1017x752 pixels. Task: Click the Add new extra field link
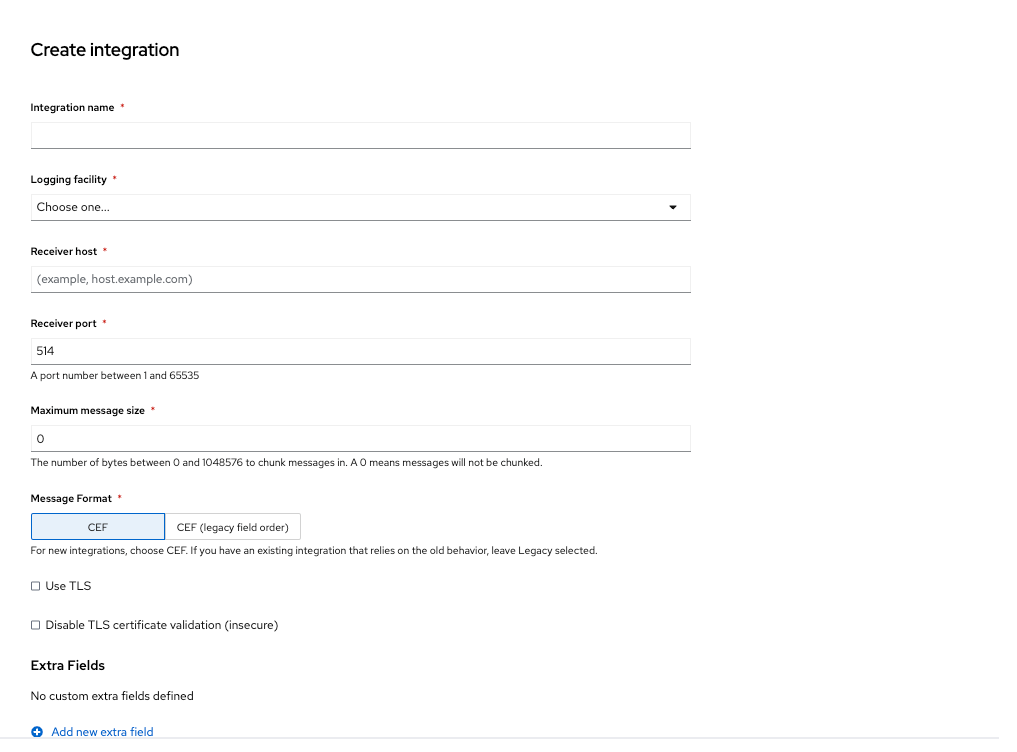pyautogui.click(x=102, y=732)
